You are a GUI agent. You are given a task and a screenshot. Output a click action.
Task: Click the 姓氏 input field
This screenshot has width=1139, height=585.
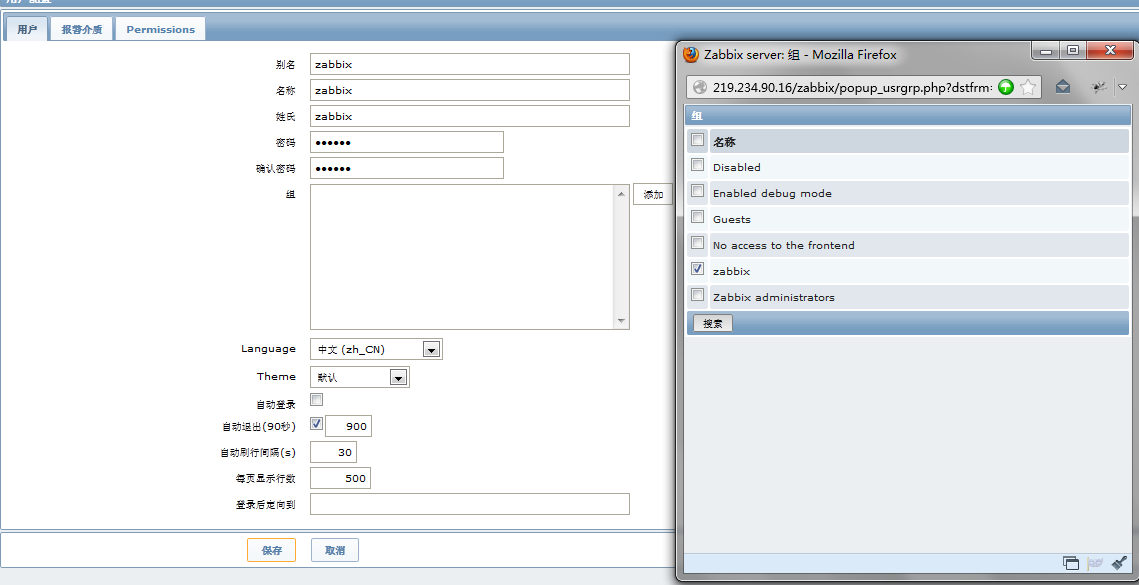[470, 116]
